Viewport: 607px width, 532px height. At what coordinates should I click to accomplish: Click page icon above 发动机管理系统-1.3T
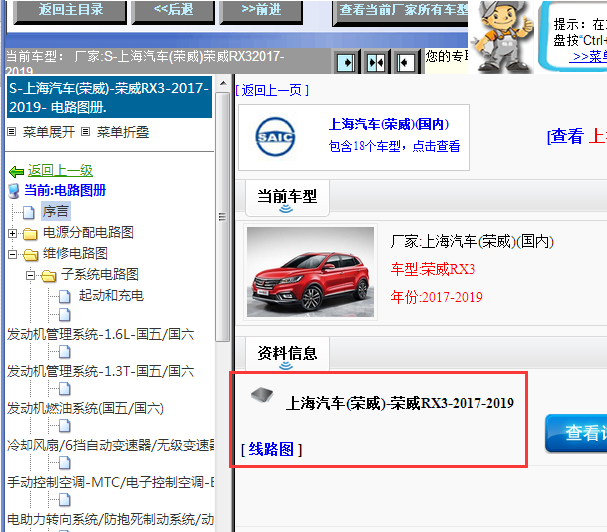65,352
